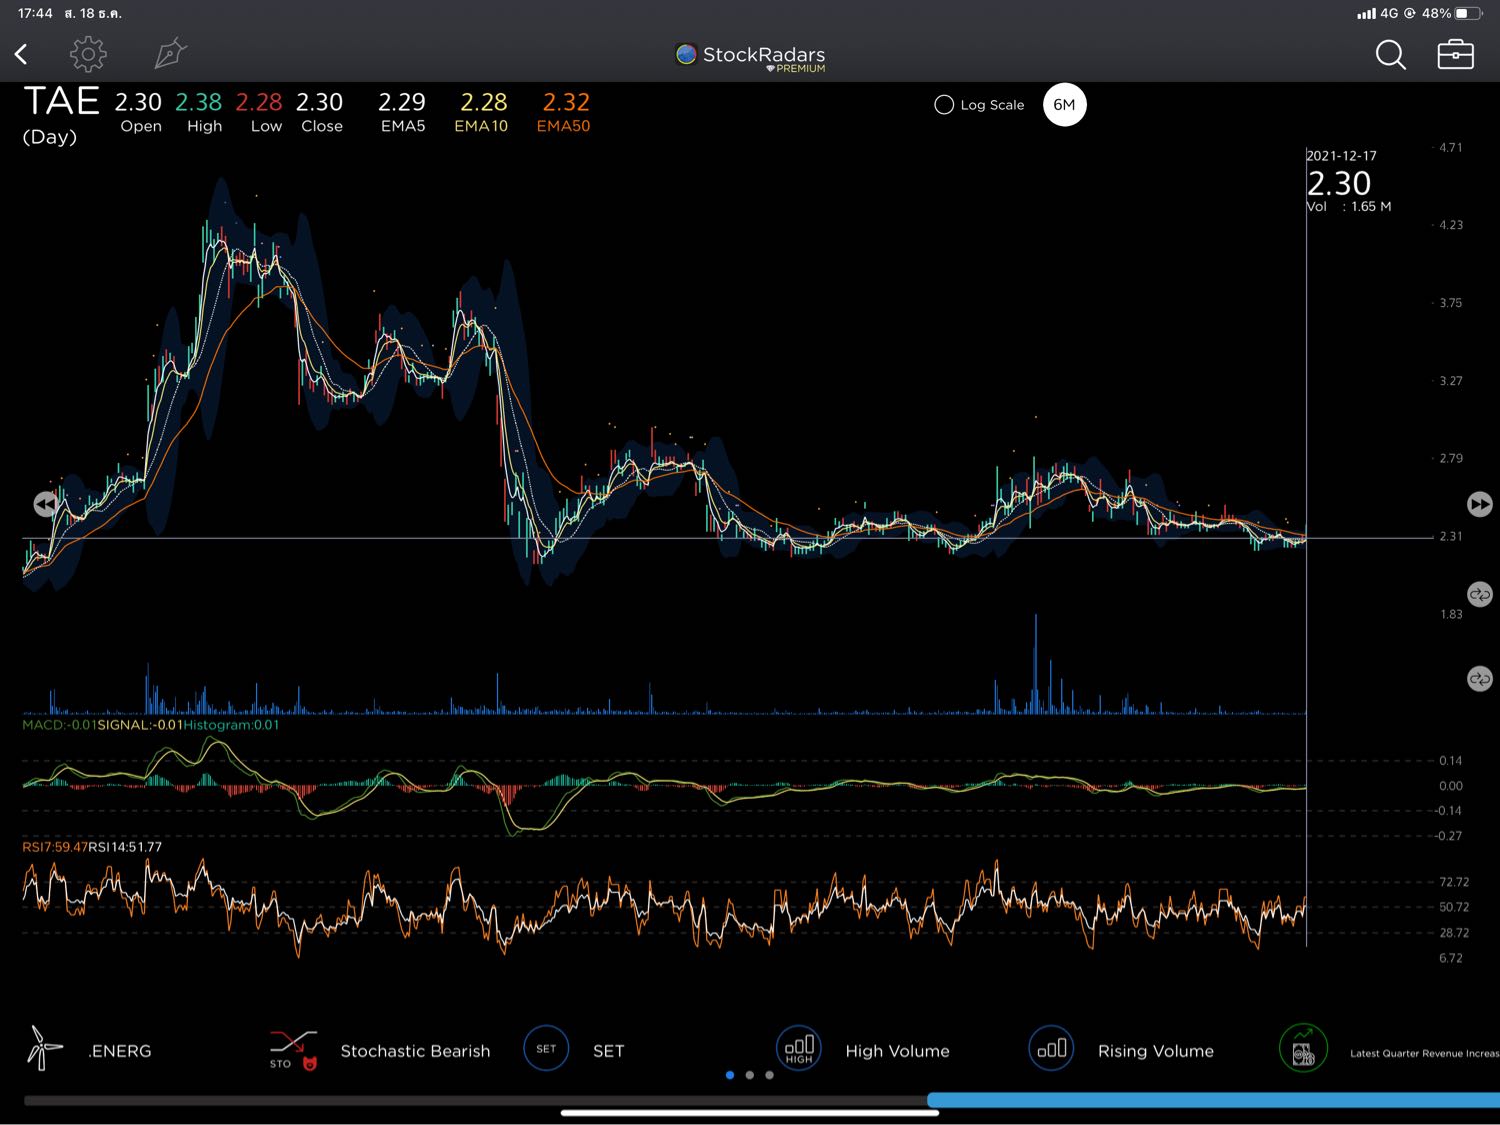Open the 6M time range selector
The width and height of the screenshot is (1500, 1125).
pyautogui.click(x=1064, y=105)
